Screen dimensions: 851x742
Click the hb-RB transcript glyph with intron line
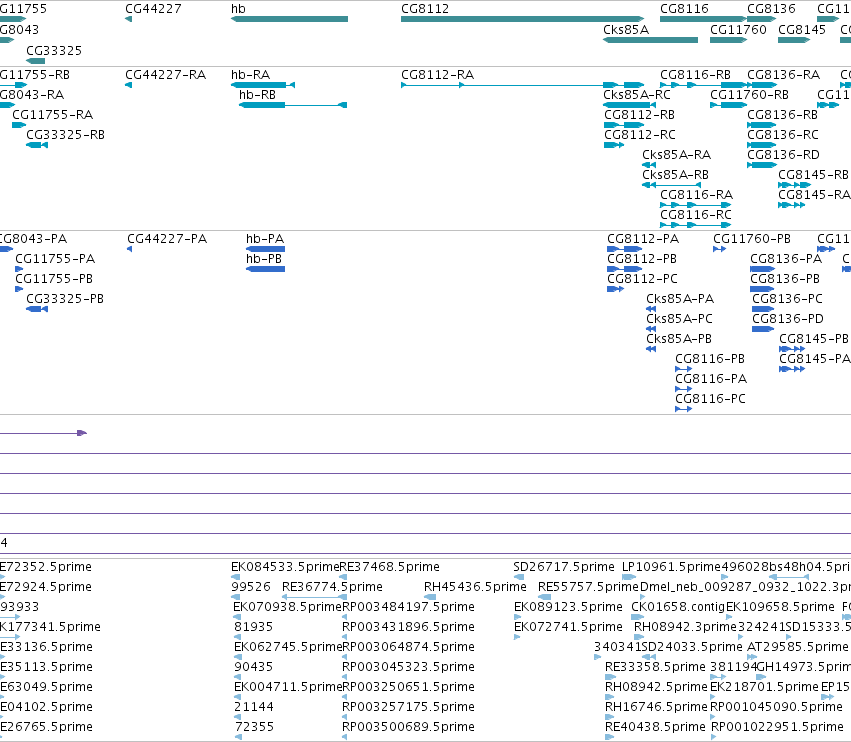pyautogui.click(x=293, y=105)
